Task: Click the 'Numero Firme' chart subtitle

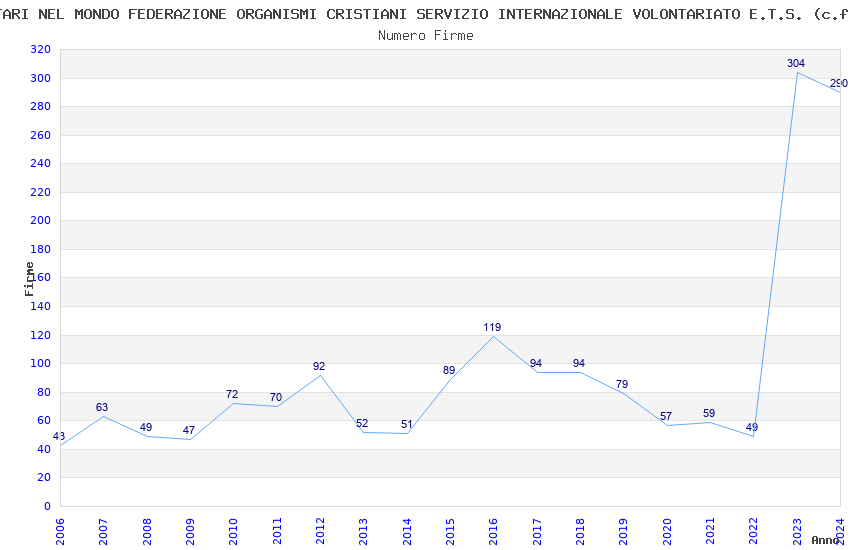Action: 425,35
